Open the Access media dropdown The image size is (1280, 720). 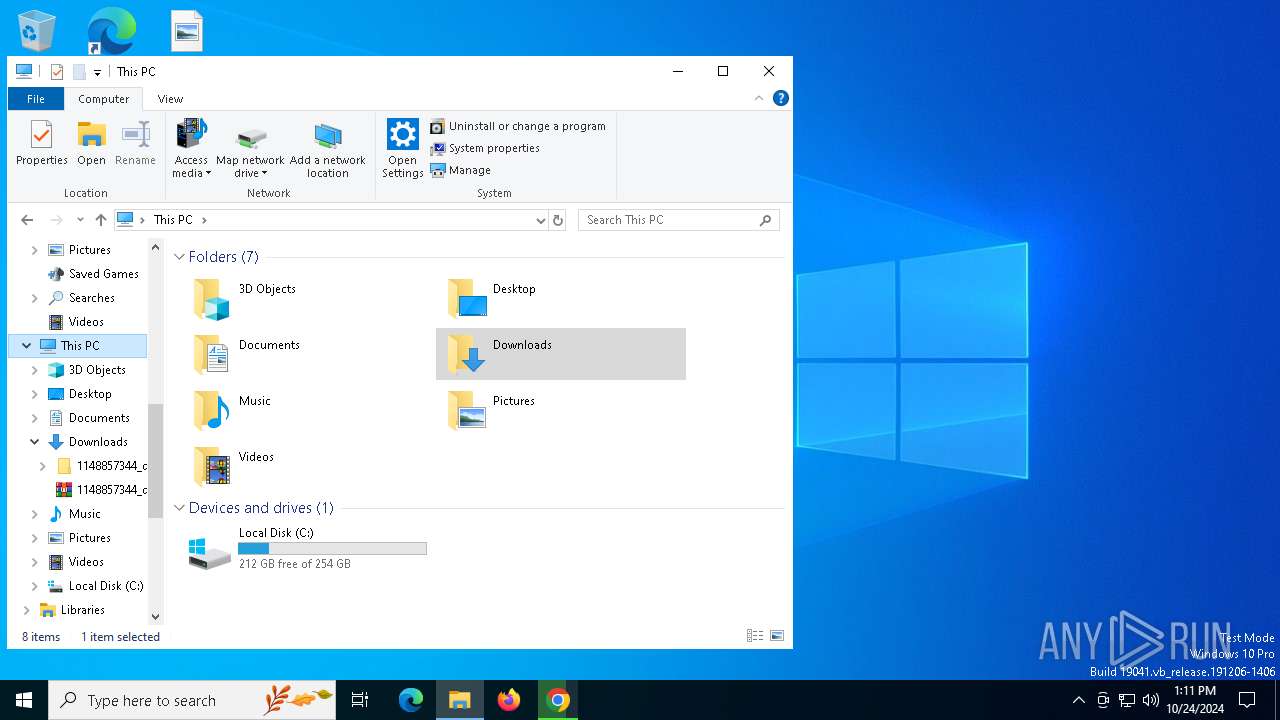click(x=191, y=149)
